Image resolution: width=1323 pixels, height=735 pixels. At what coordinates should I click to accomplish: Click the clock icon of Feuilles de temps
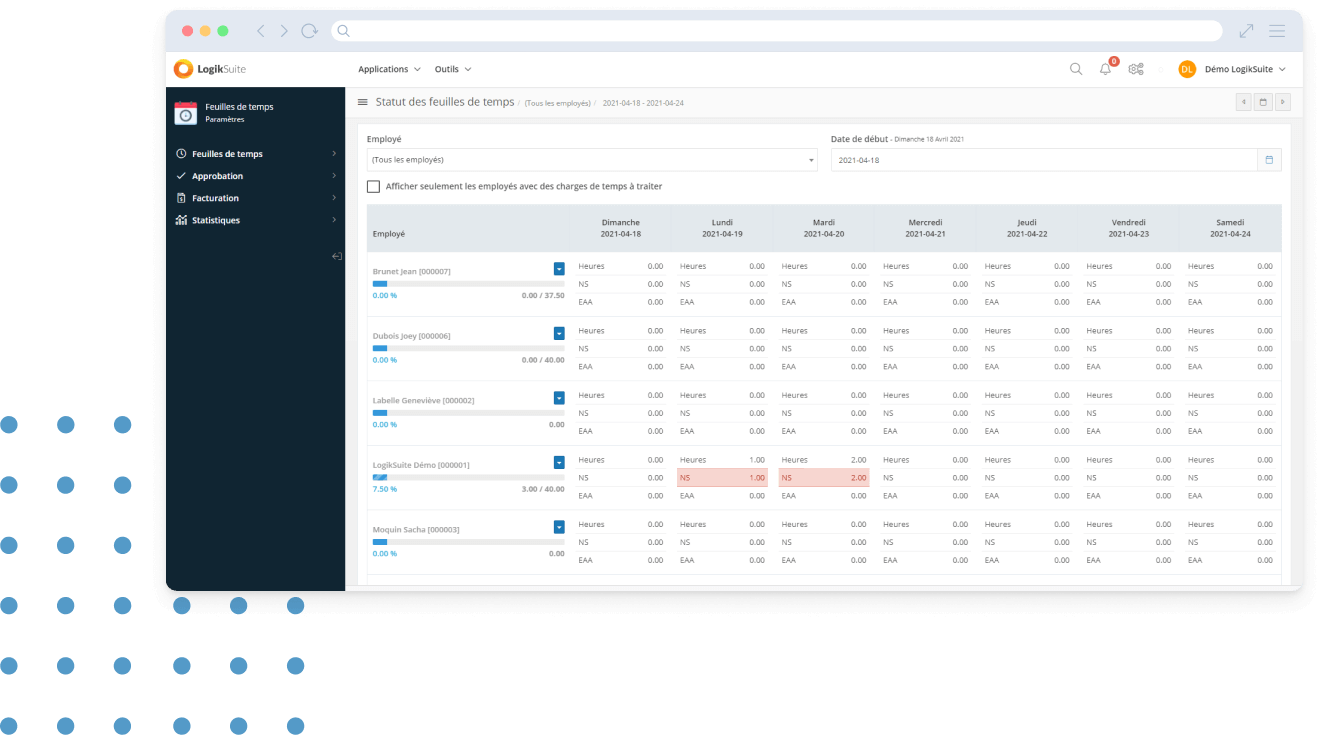point(181,154)
